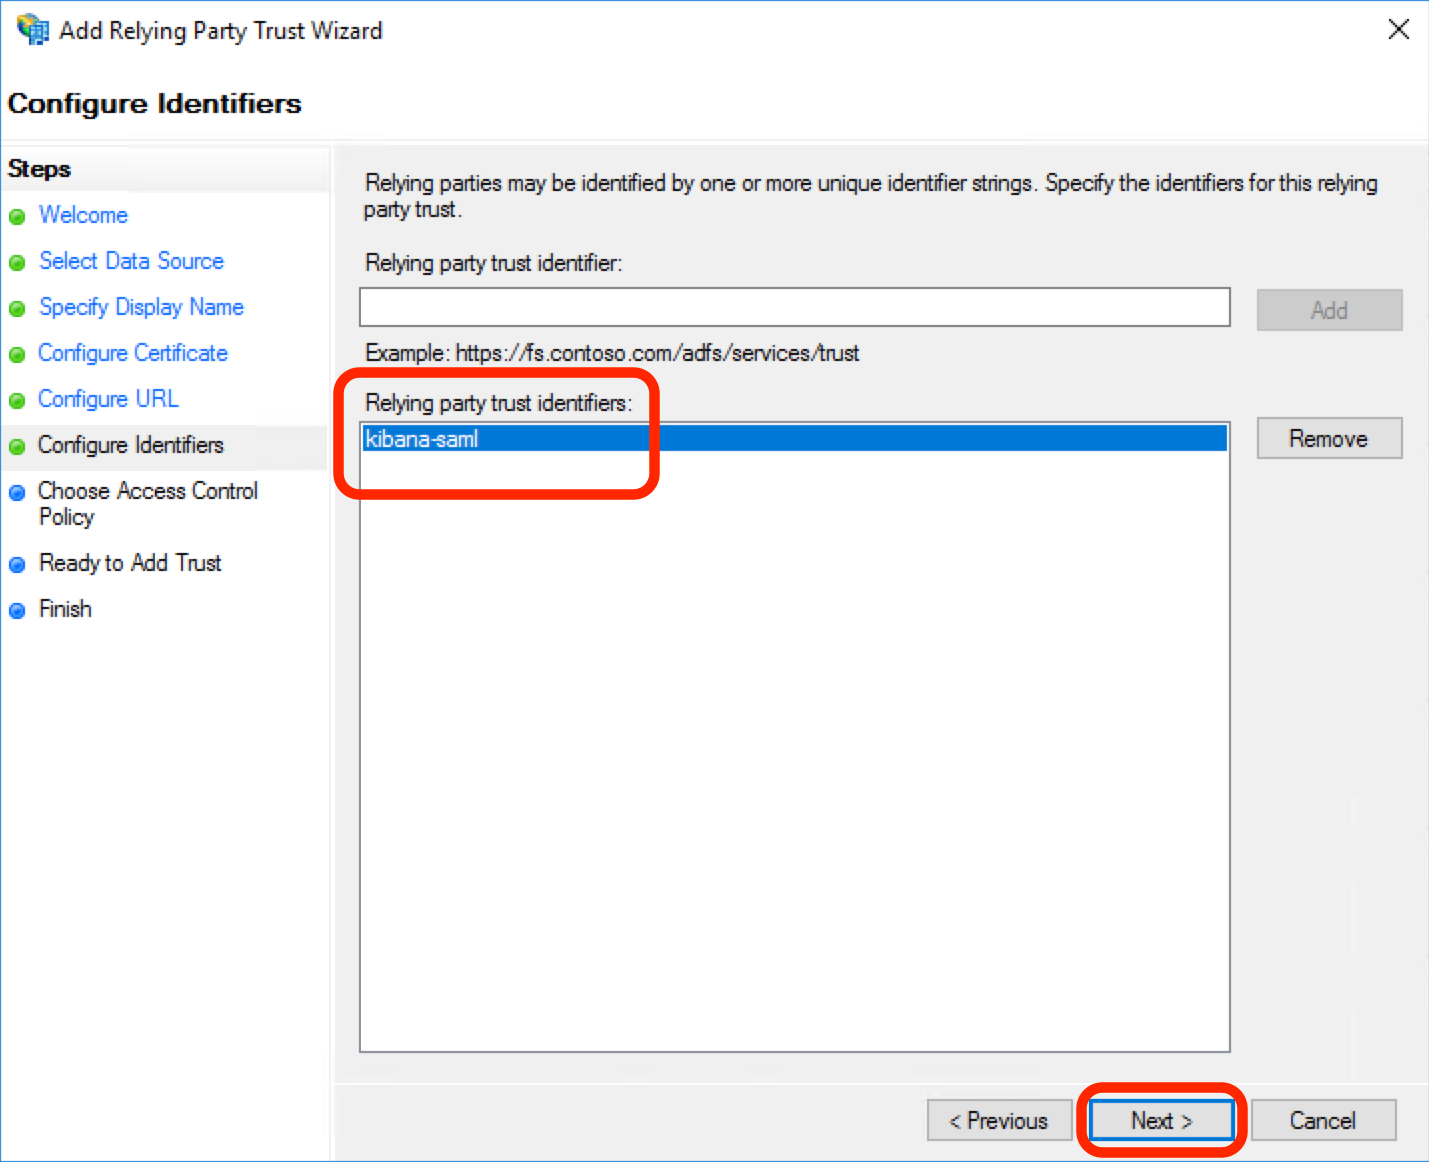Click the blue dot beside Ready to Add Trust
The width and height of the screenshot is (1429, 1162).
[x=17, y=564]
